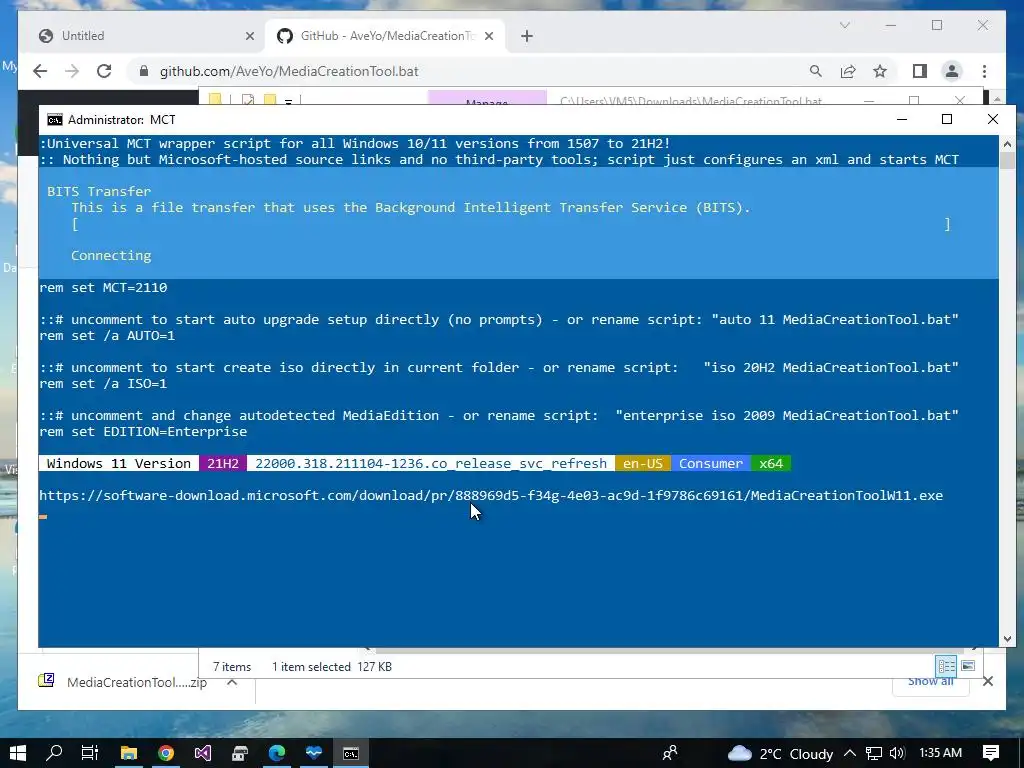This screenshot has height=768, width=1024.
Task: Open volume control tray icon
Action: click(897, 753)
